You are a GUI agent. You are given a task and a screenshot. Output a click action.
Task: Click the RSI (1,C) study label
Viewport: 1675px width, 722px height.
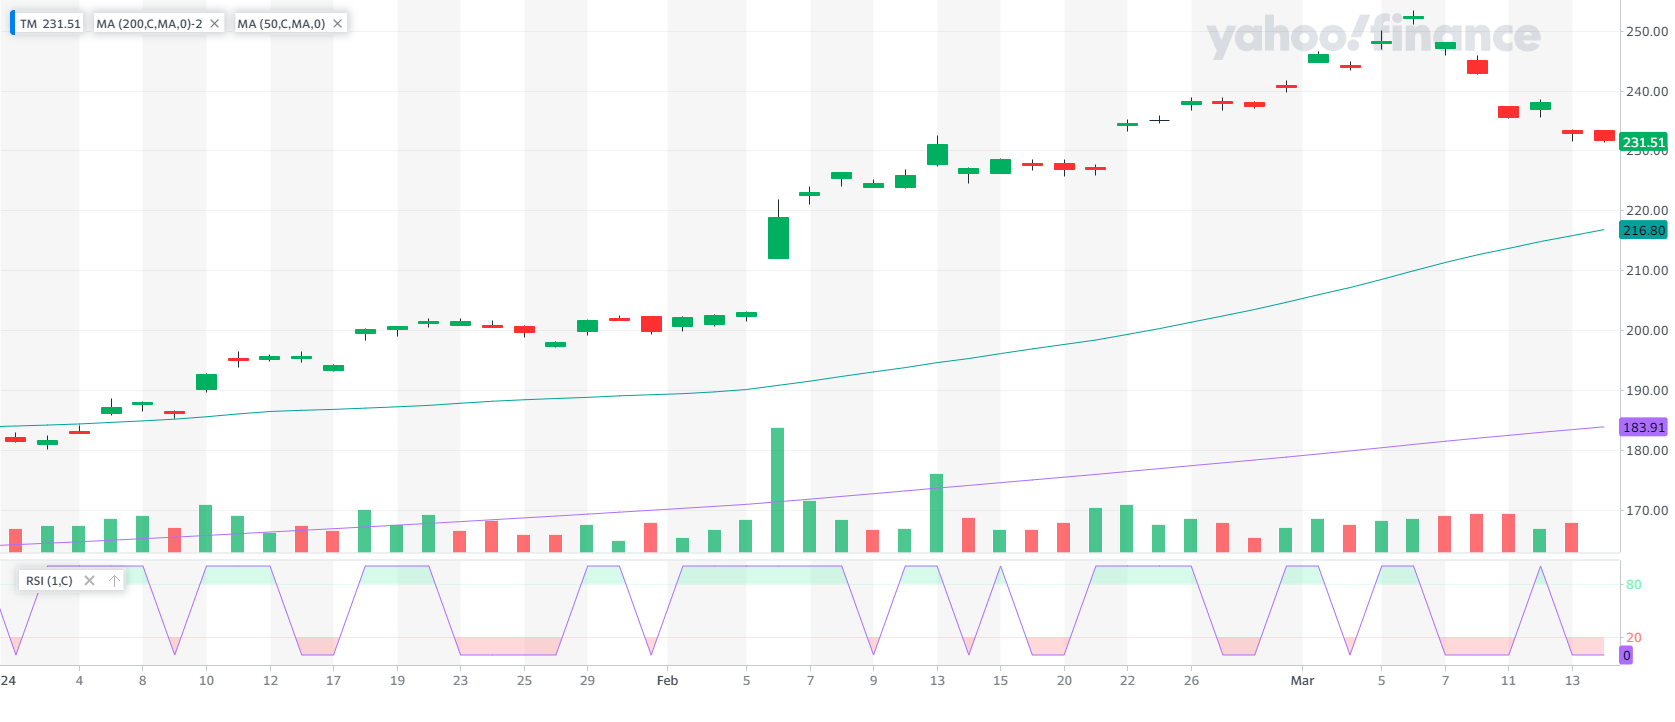[x=49, y=580]
